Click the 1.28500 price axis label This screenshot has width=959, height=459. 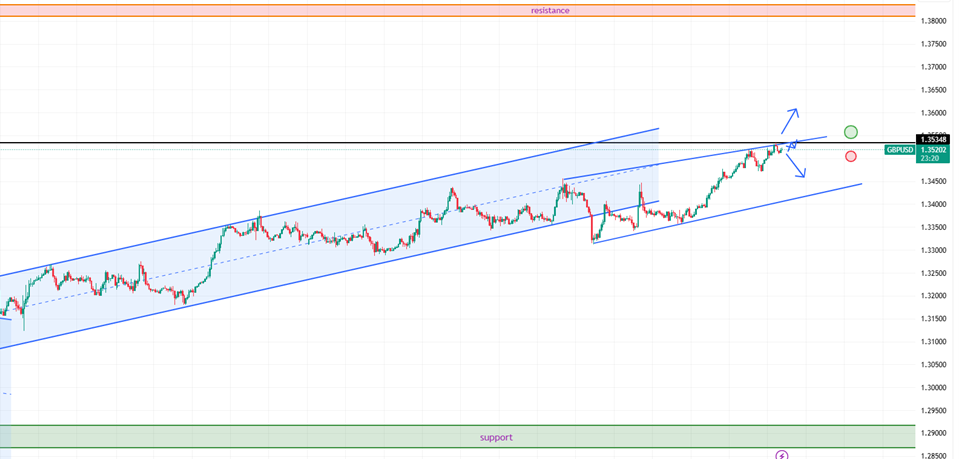(935, 455)
